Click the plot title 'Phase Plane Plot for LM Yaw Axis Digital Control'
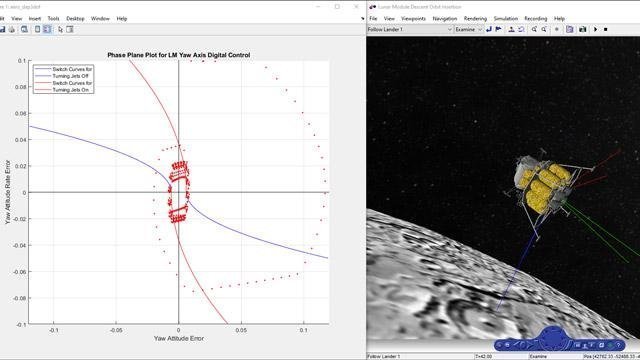 coord(178,55)
